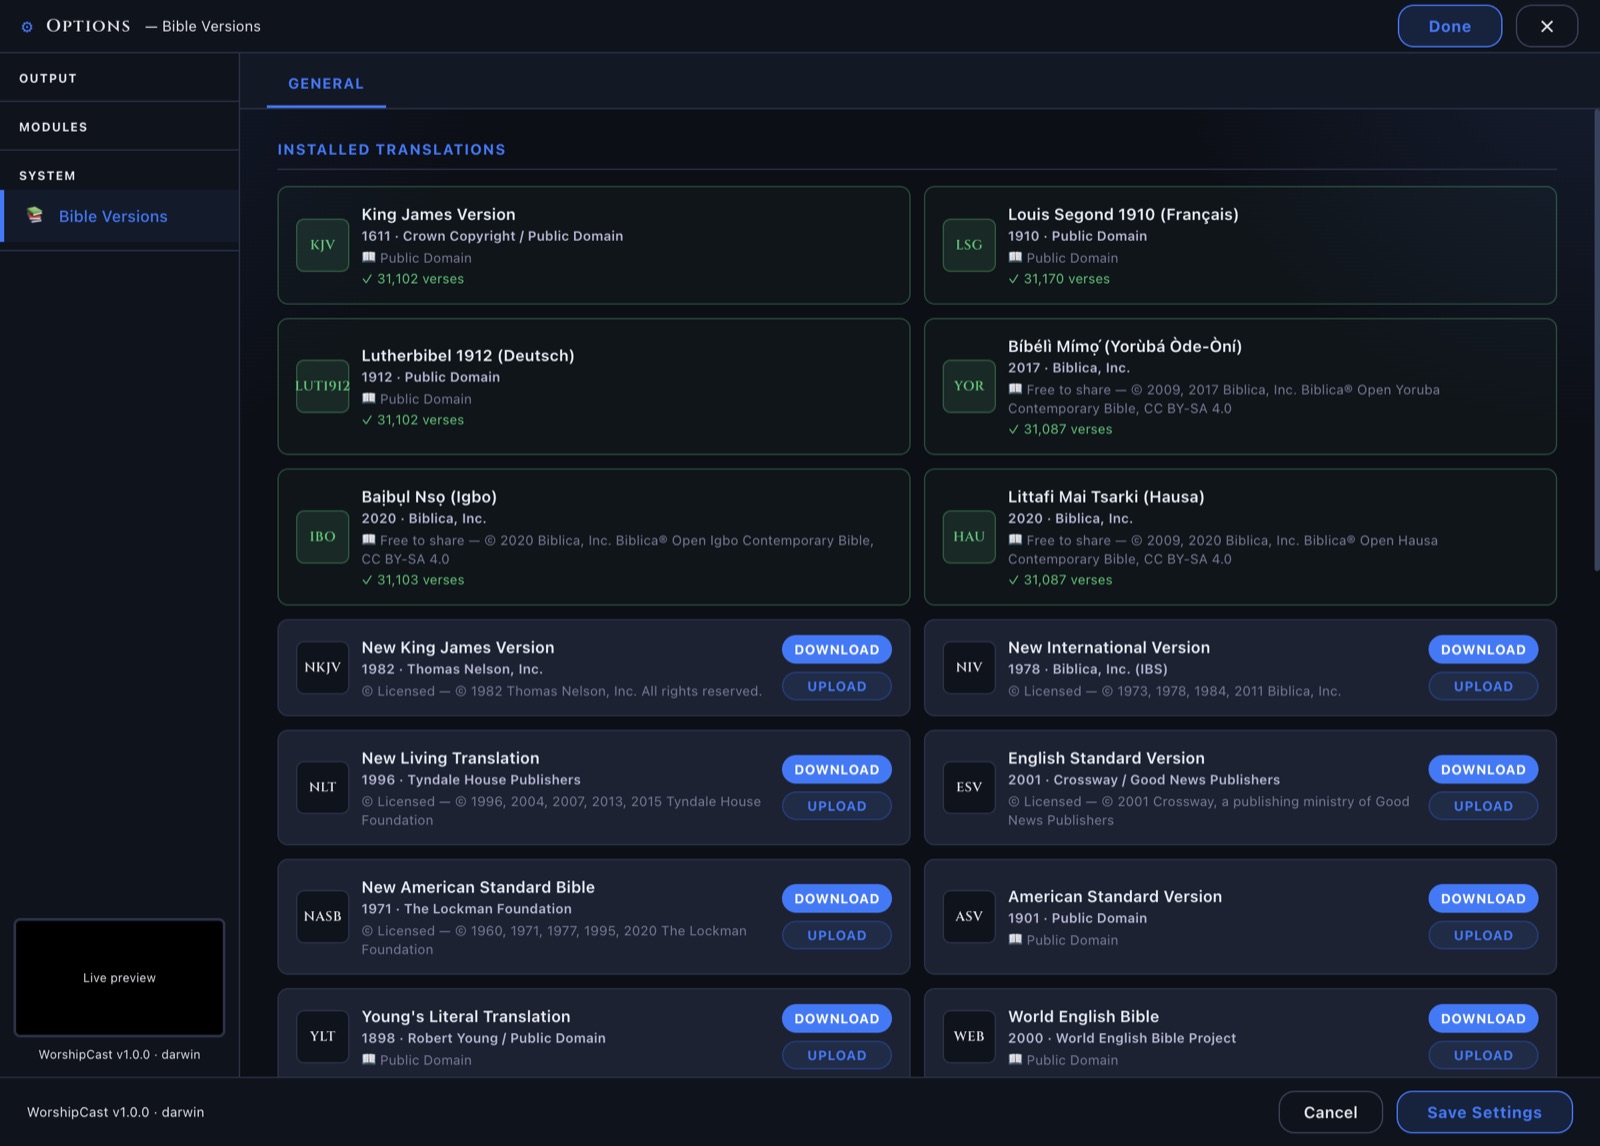Image resolution: width=1600 pixels, height=1146 pixels.
Task: Download the English Standard Version
Action: point(1483,770)
